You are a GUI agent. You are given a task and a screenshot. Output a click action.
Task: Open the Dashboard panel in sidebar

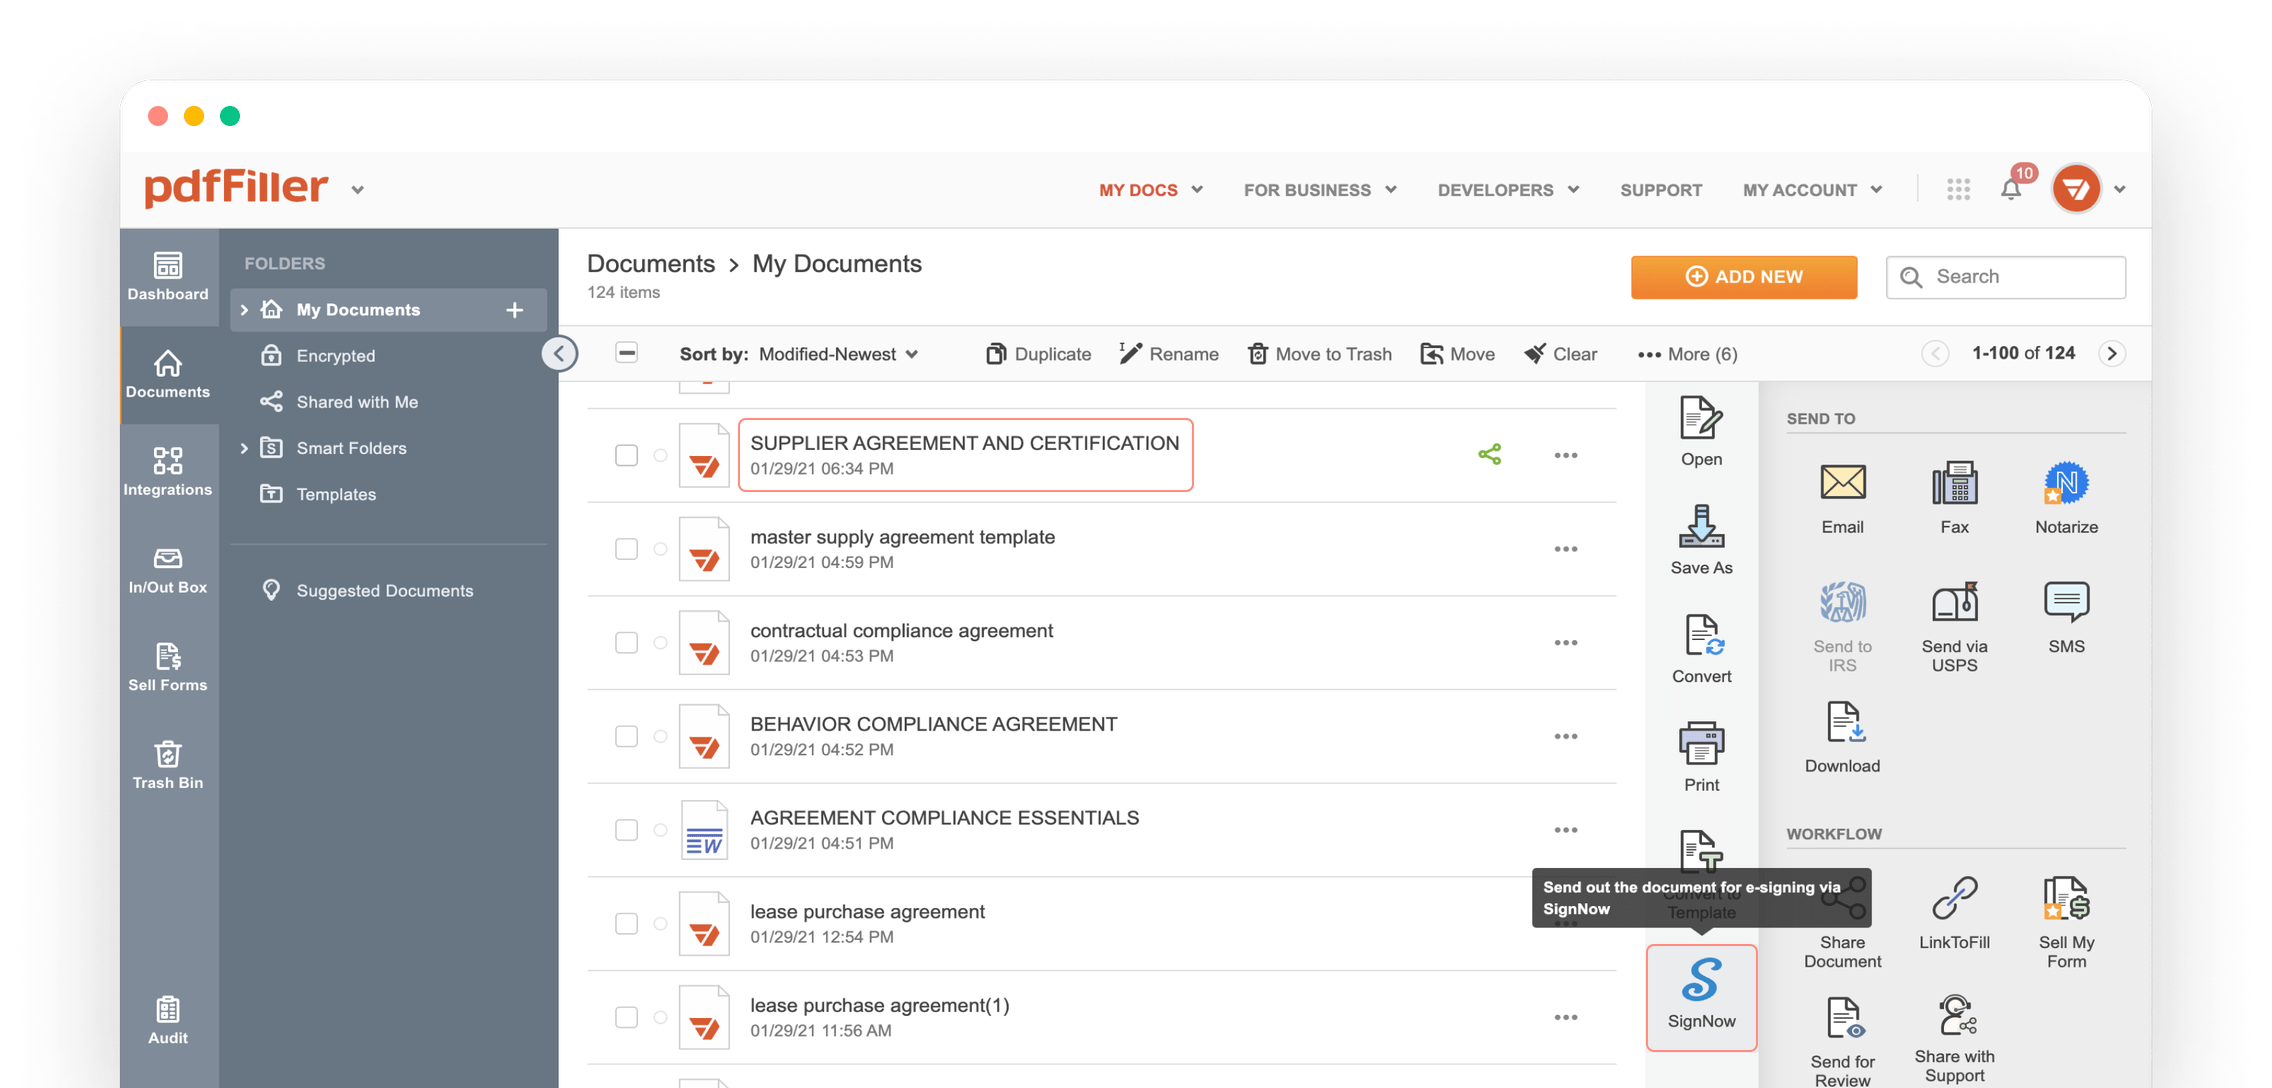[x=167, y=277]
